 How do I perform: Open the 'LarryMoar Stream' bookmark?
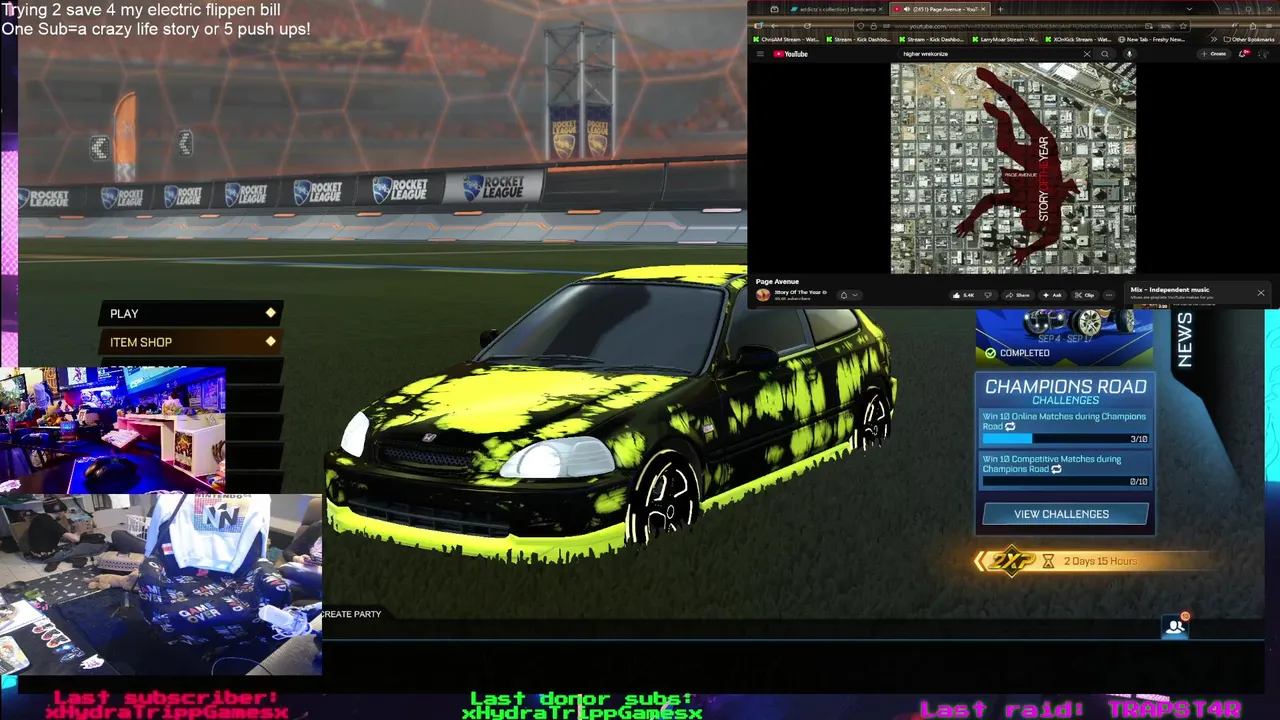[x=1006, y=40]
